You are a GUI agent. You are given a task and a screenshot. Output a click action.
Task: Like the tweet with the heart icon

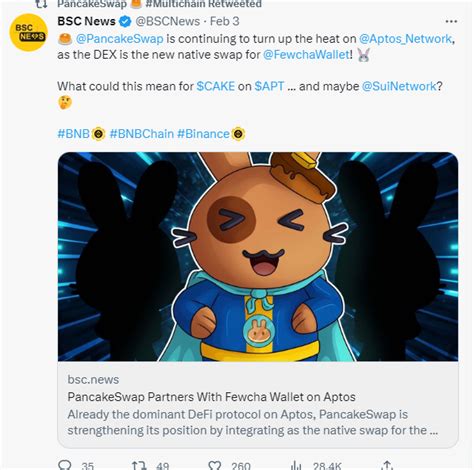[x=215, y=465]
